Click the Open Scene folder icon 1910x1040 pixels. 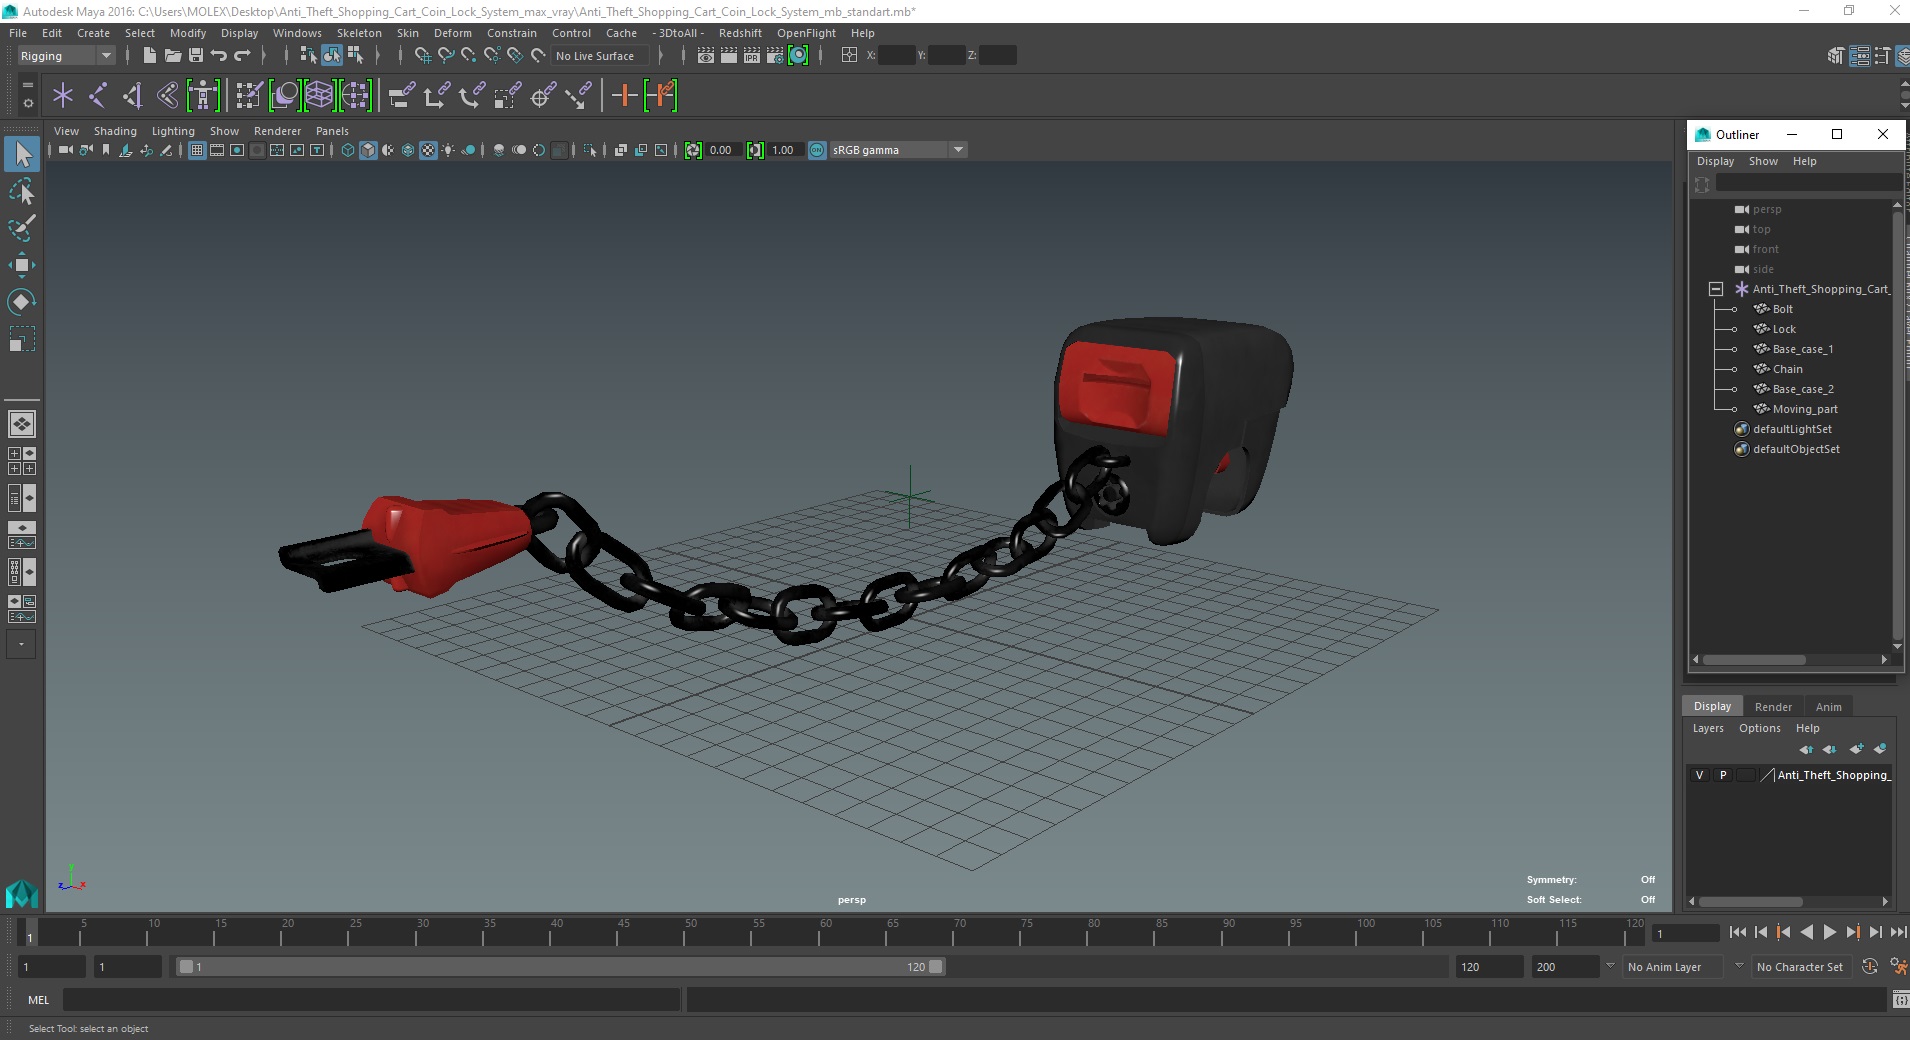click(x=172, y=56)
